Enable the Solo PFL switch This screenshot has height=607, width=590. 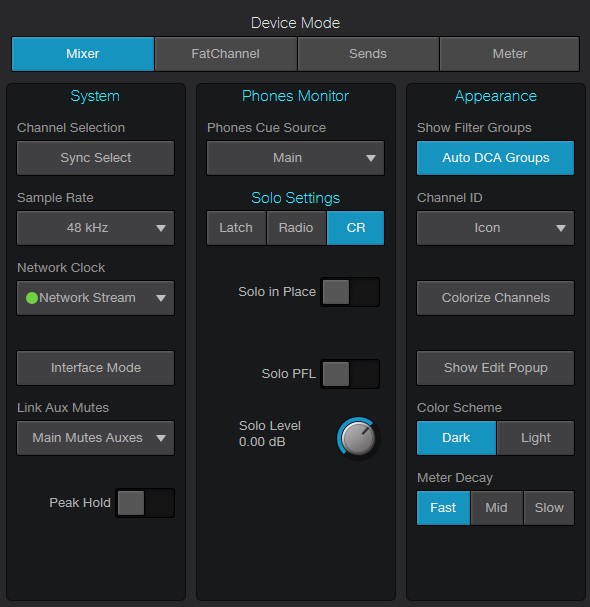350,374
